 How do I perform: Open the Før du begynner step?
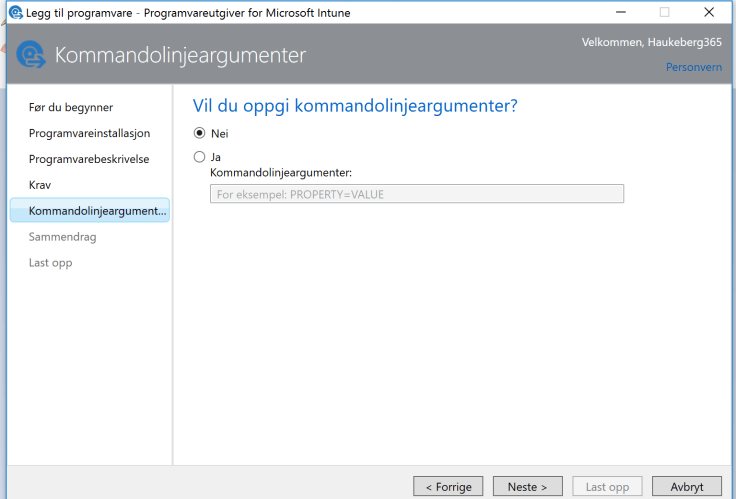point(71,107)
